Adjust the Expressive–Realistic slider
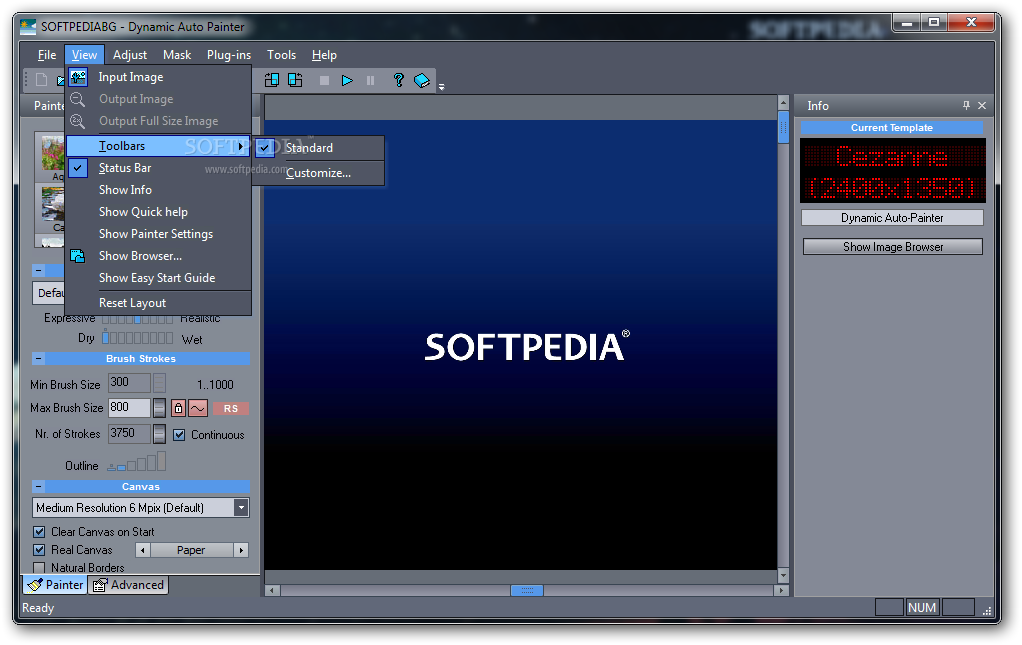The width and height of the screenshot is (1022, 645). (x=138, y=319)
